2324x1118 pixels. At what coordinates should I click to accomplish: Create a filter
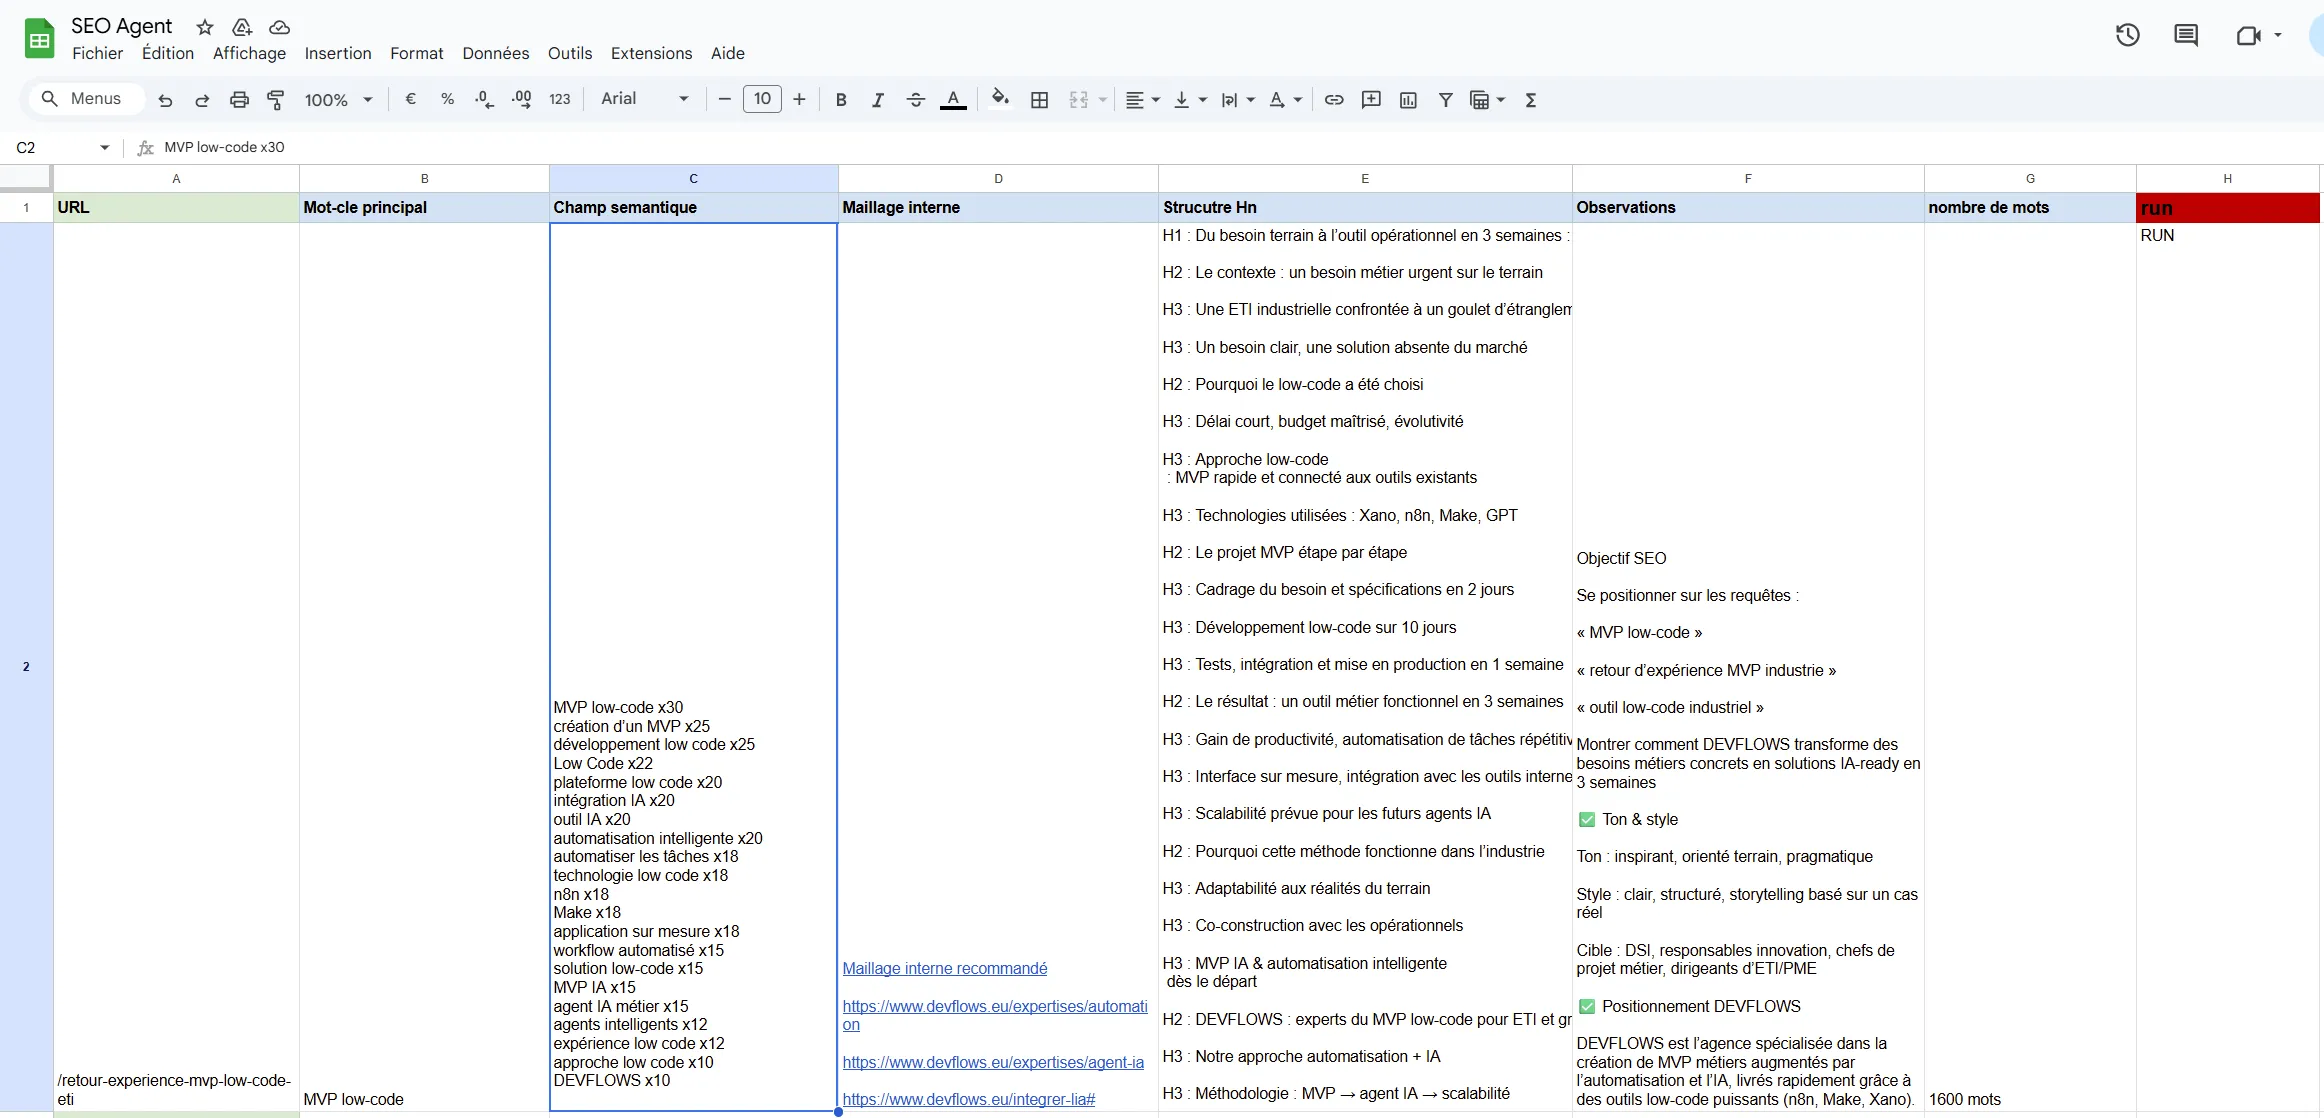coord(1446,99)
